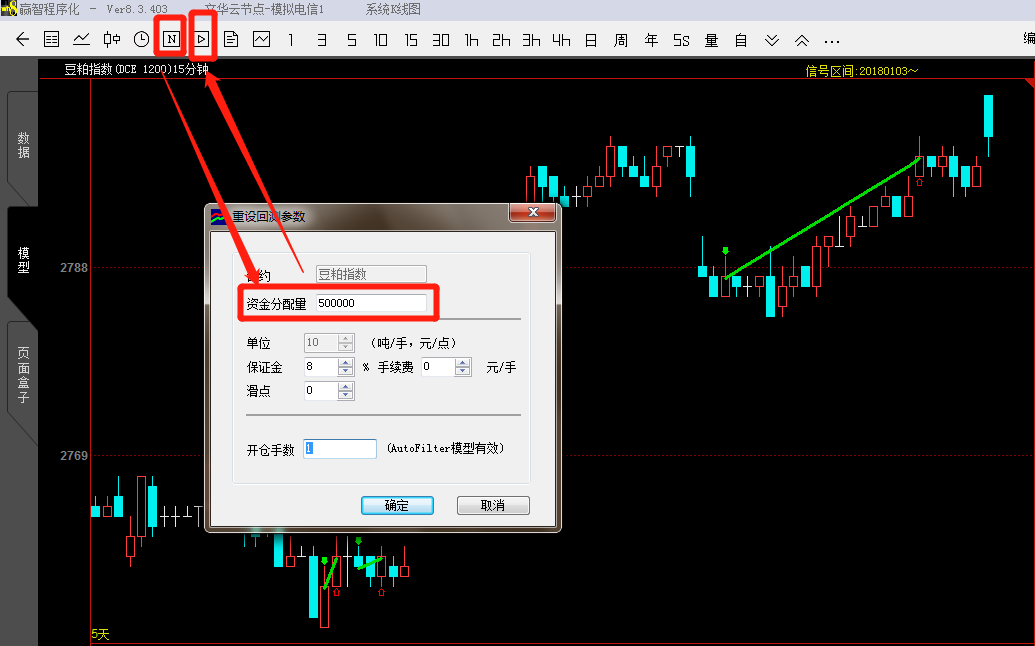Image resolution: width=1035 pixels, height=646 pixels.
Task: Switch to the time-share line chart icon
Action: 82,40
